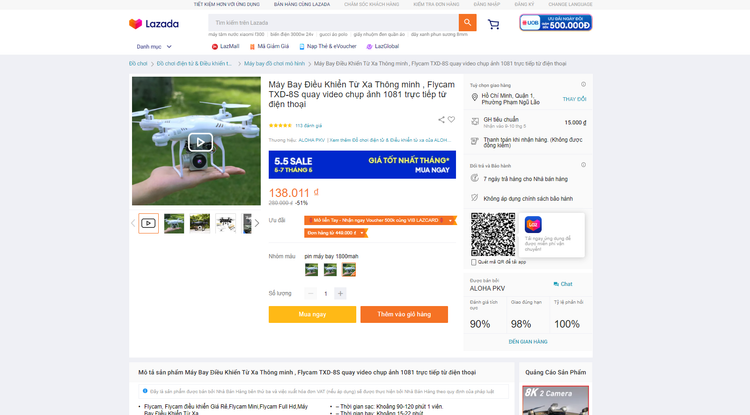Image resolution: width=750 pixels, height=415 pixels.
Task: Click the QR code image
Action: 493,235
